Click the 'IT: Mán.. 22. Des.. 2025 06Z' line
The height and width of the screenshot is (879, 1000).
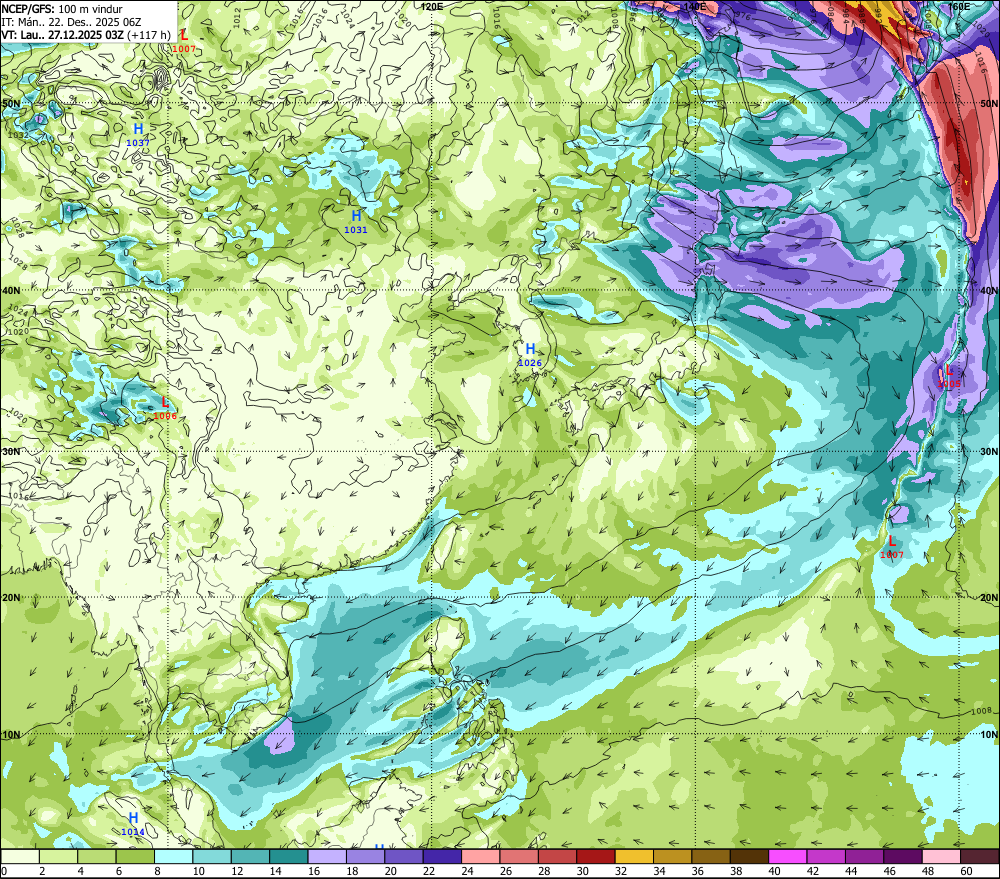[71, 22]
